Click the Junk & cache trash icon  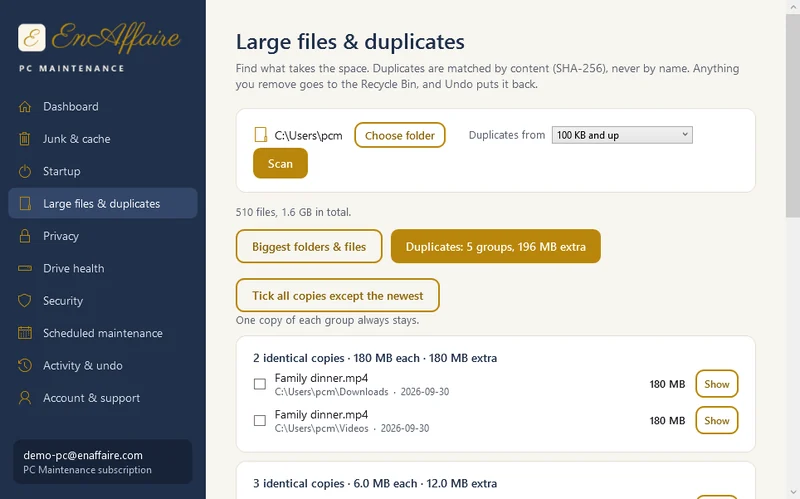point(24,139)
